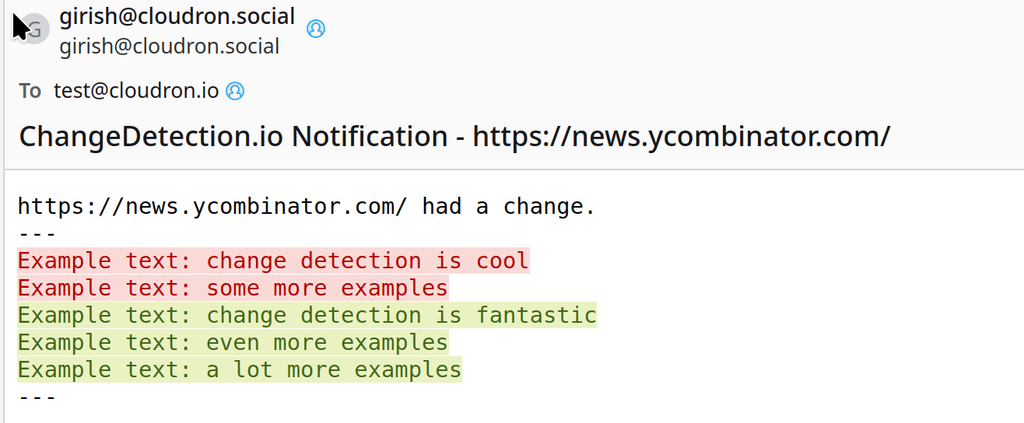Open the news.ycombinator.com link in the message body

212,207
